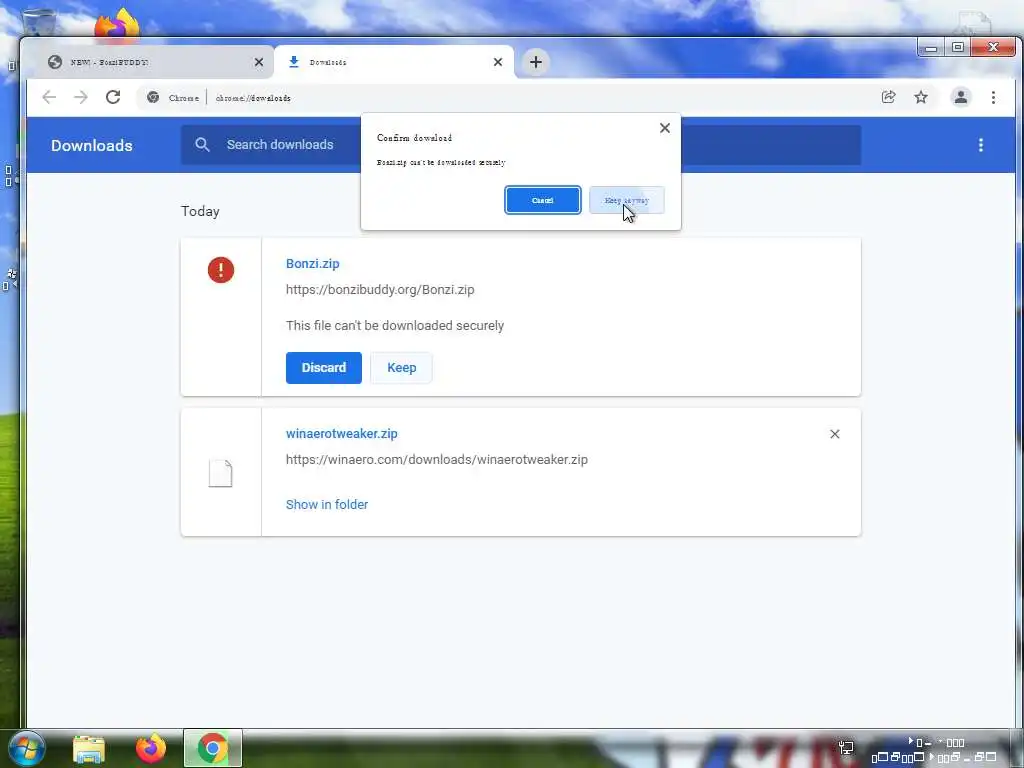The width and height of the screenshot is (1024, 768).
Task: Go forward in browser history
Action: click(80, 97)
